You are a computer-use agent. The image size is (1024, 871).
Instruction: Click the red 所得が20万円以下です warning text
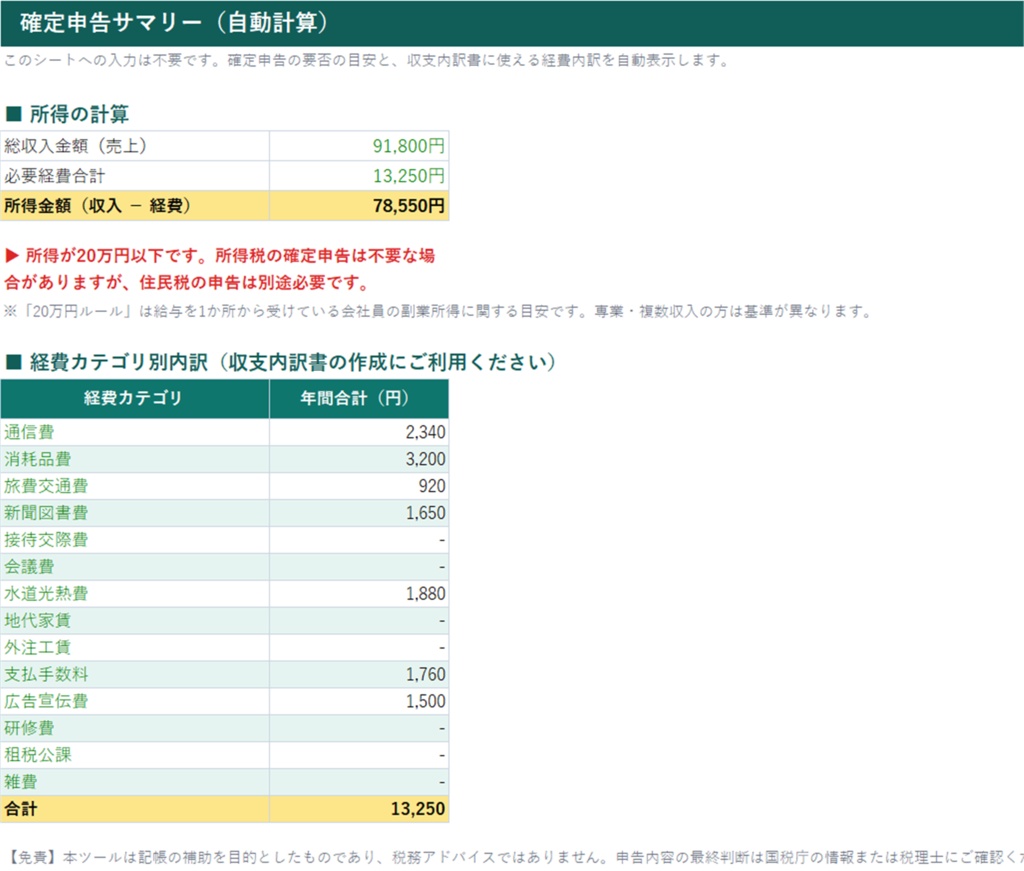pyautogui.click(x=220, y=269)
